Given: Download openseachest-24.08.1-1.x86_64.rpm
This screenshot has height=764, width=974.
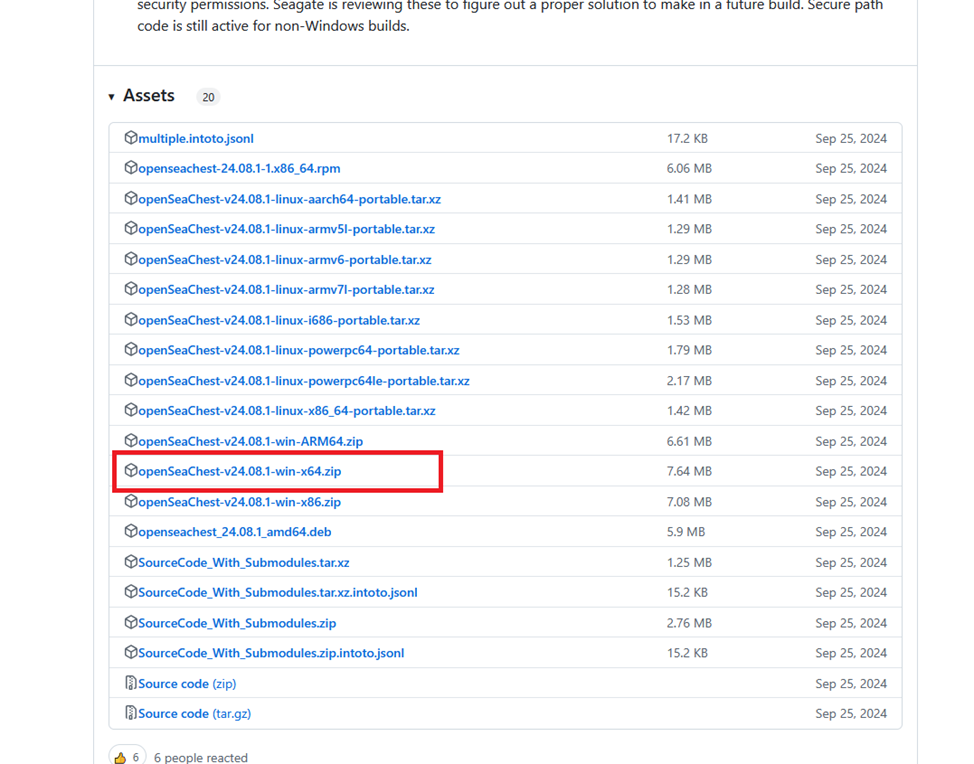Looking at the screenshot, I should point(239,168).
